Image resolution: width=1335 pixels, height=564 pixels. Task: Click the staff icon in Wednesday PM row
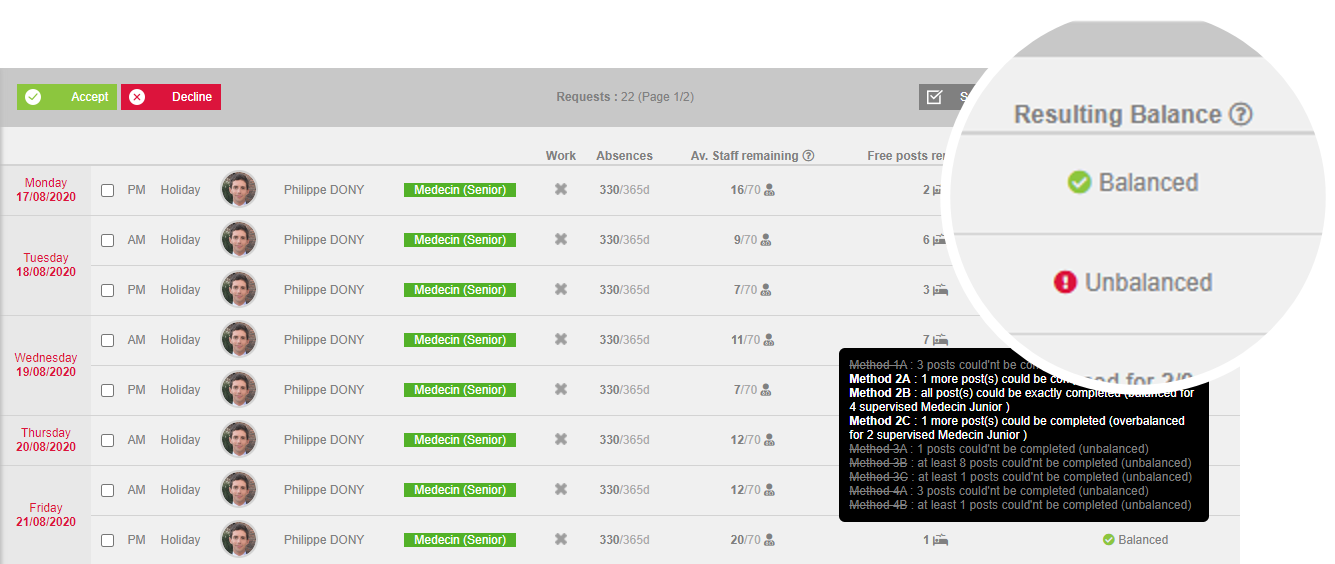pyautogui.click(x=766, y=390)
